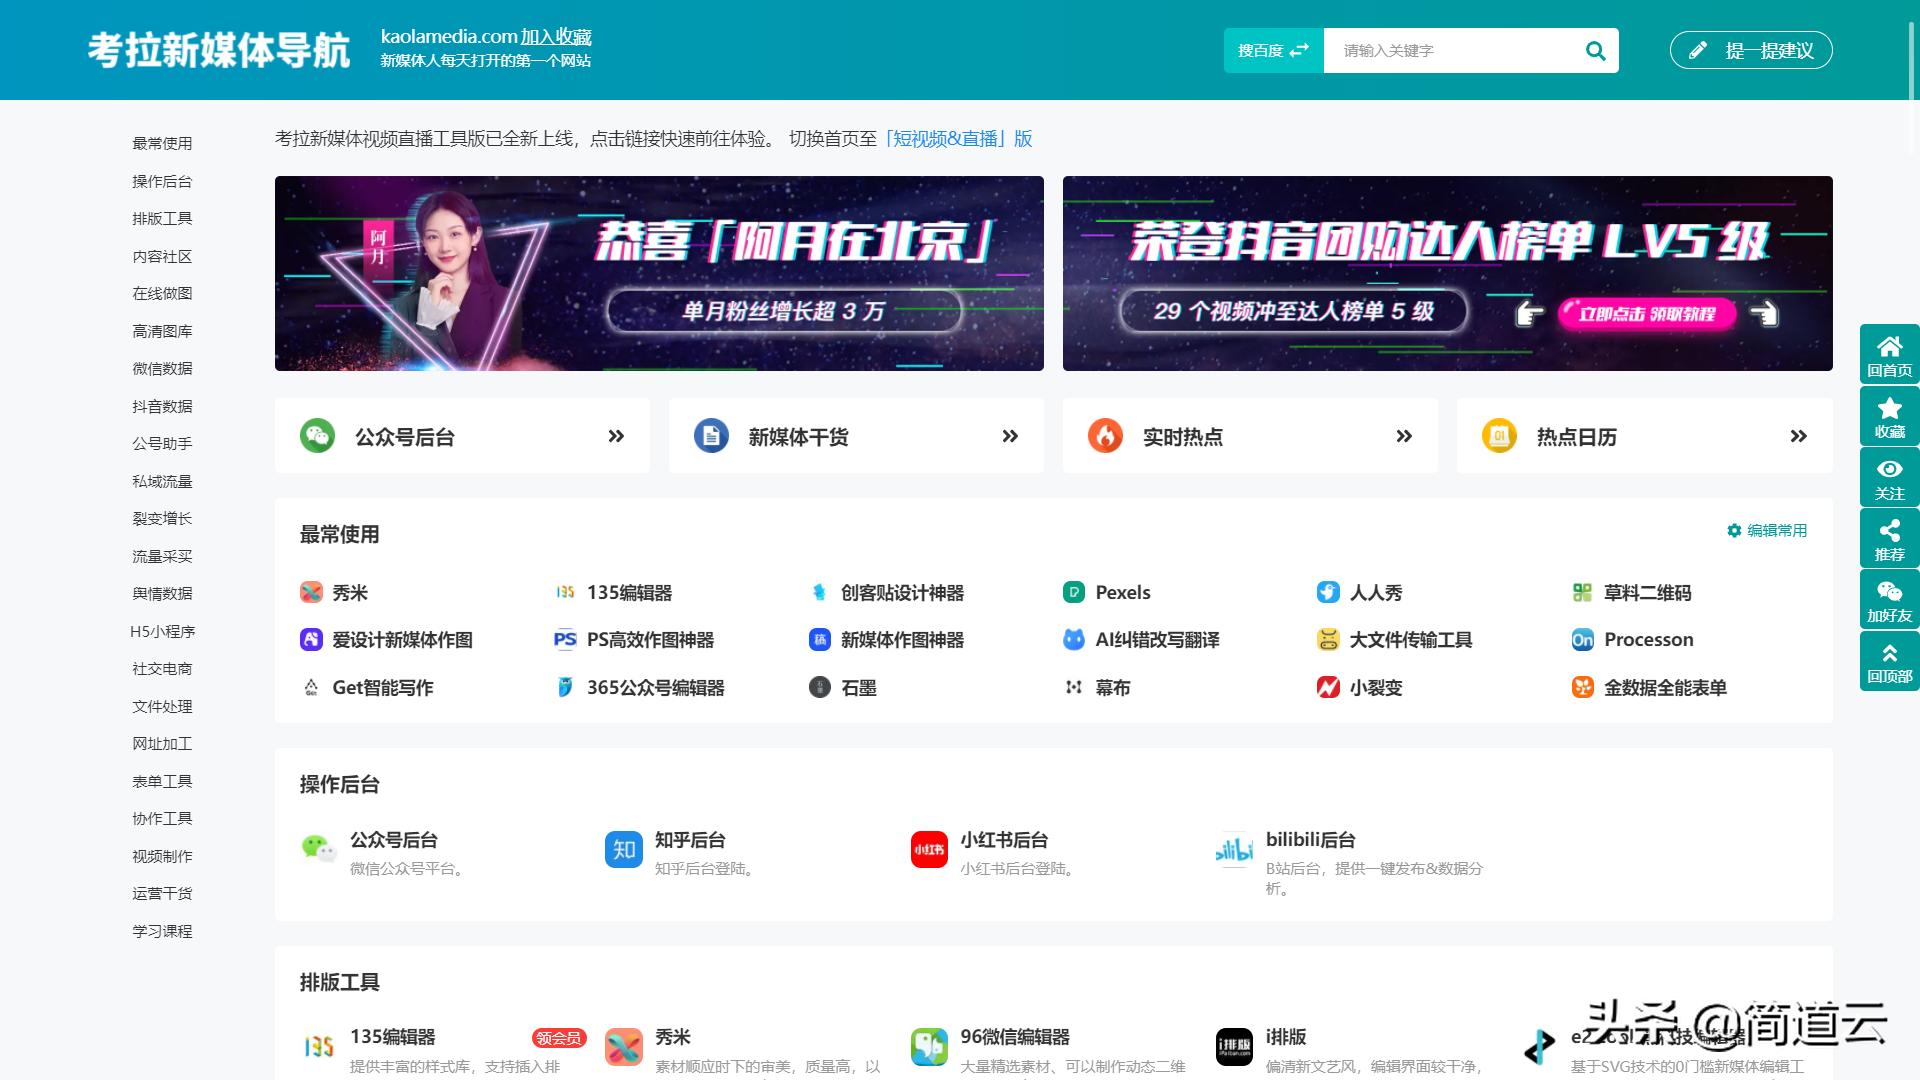Switch to the 抖音数据 sidebar category
The width and height of the screenshot is (1920, 1080).
(x=162, y=405)
